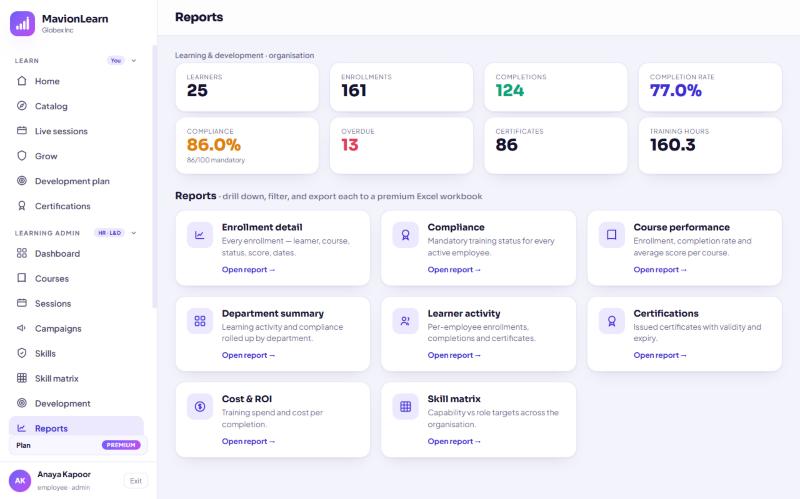This screenshot has height=499, width=800.
Task: Click the Completions 124 value
Action: click(x=510, y=90)
